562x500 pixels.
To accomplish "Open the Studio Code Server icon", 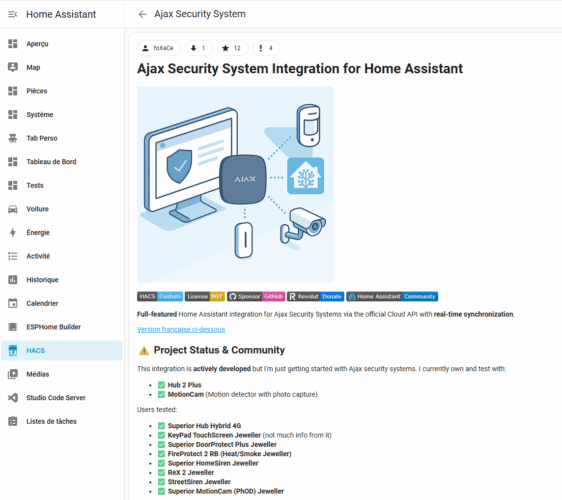I will click(13, 398).
